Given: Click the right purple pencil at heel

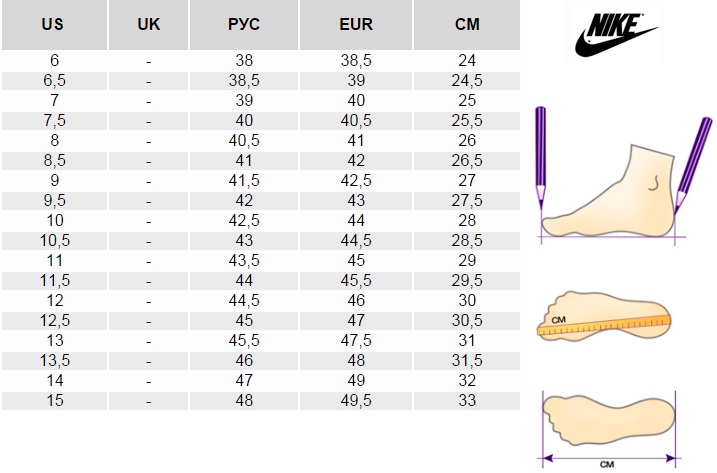Looking at the screenshot, I should coord(693,165).
